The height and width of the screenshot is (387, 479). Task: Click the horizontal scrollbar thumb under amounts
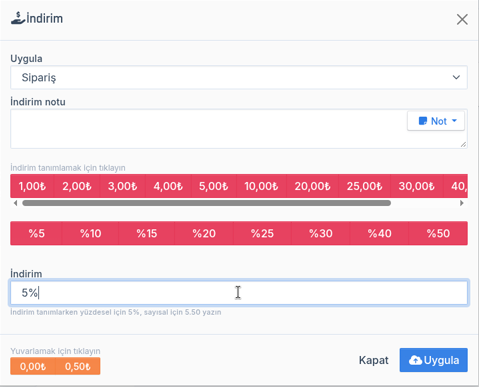[206, 203]
